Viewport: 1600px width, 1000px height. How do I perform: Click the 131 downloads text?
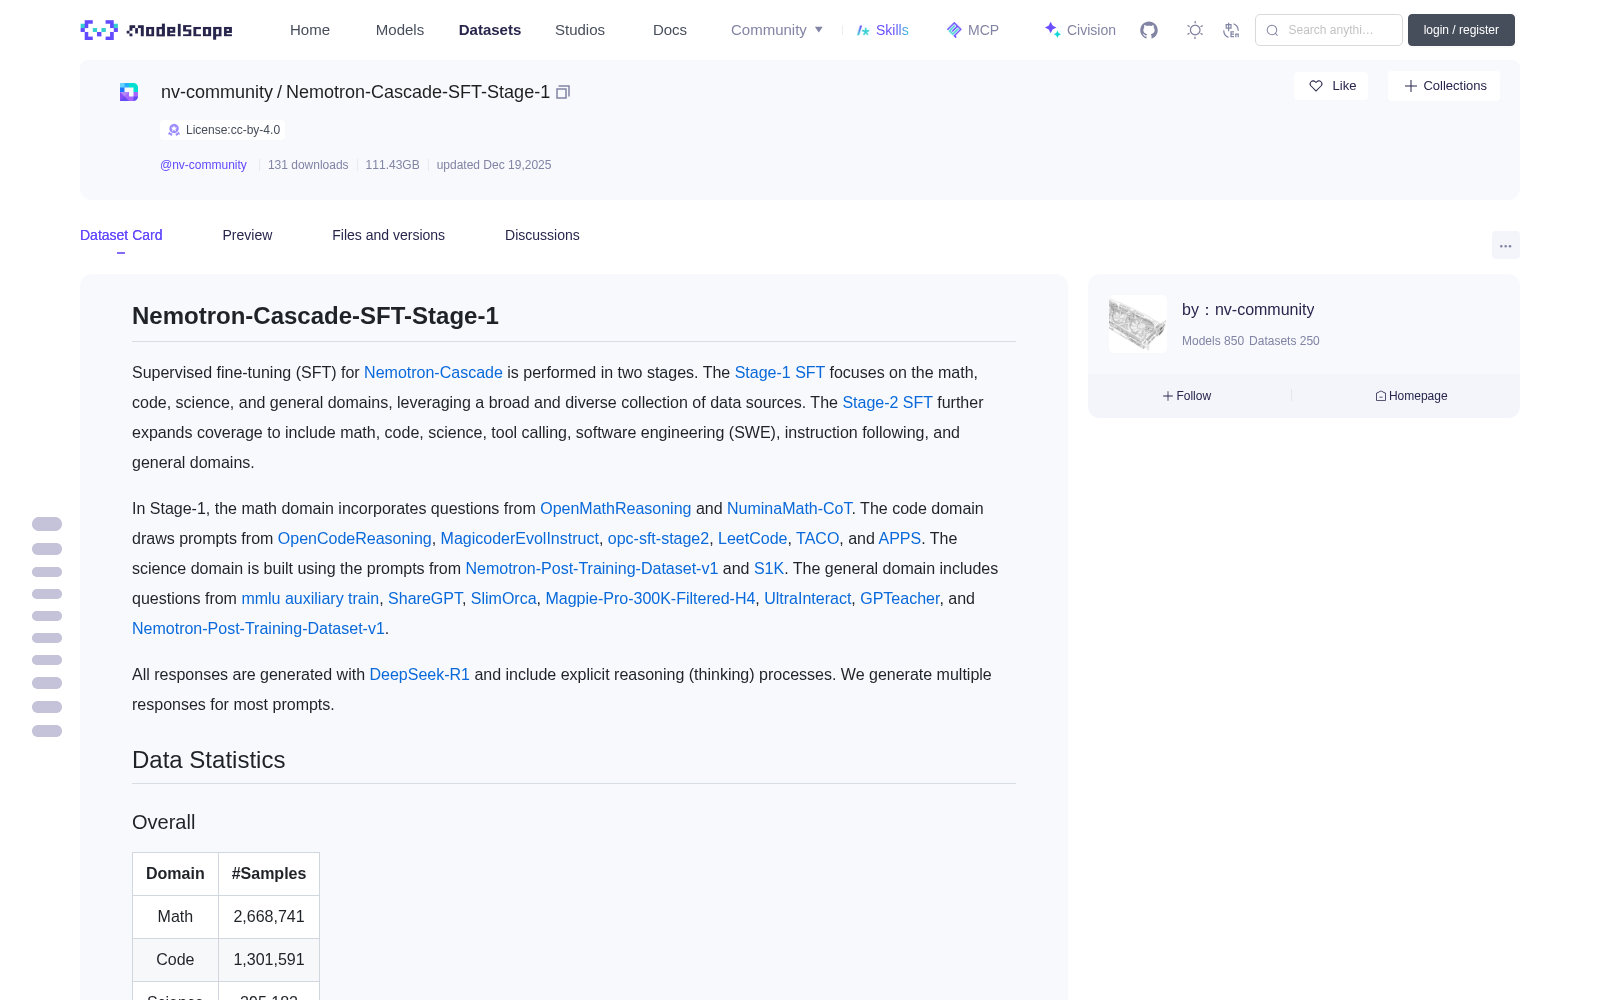(308, 165)
